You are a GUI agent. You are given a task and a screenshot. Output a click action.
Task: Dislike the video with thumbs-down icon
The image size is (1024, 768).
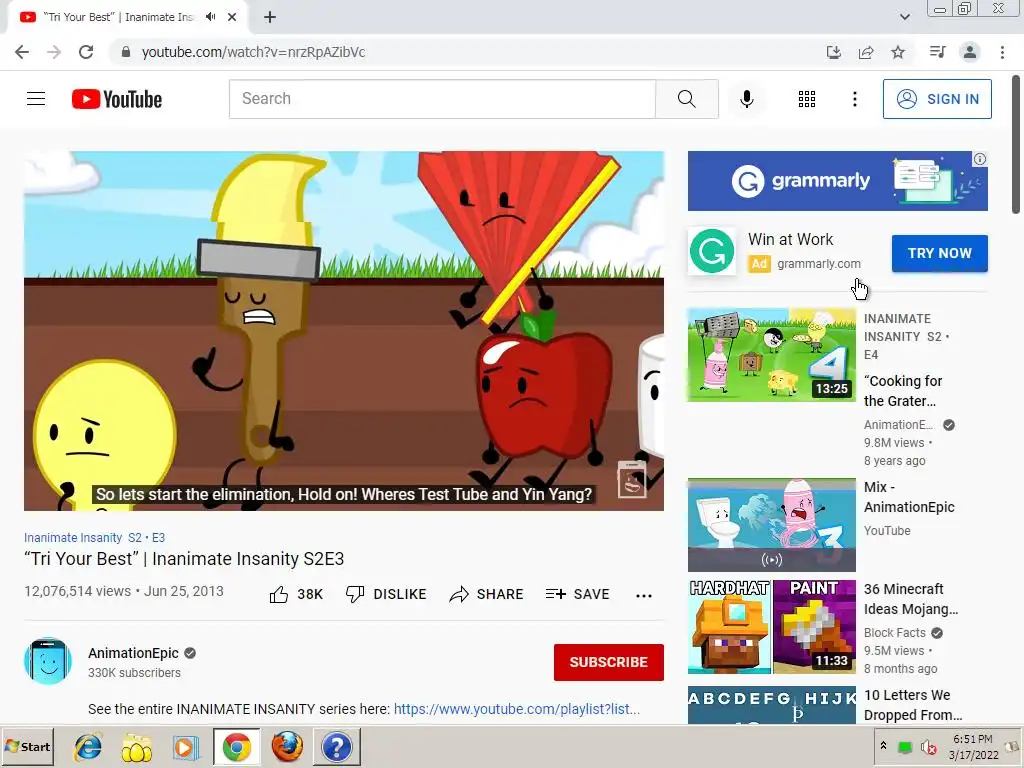tap(355, 594)
